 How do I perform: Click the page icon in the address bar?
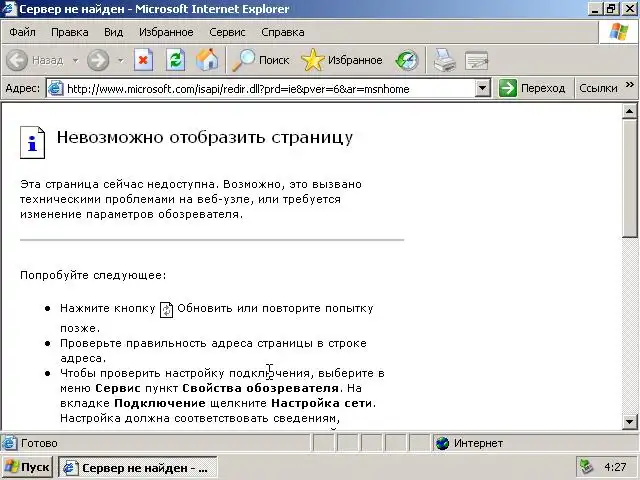[x=56, y=88]
